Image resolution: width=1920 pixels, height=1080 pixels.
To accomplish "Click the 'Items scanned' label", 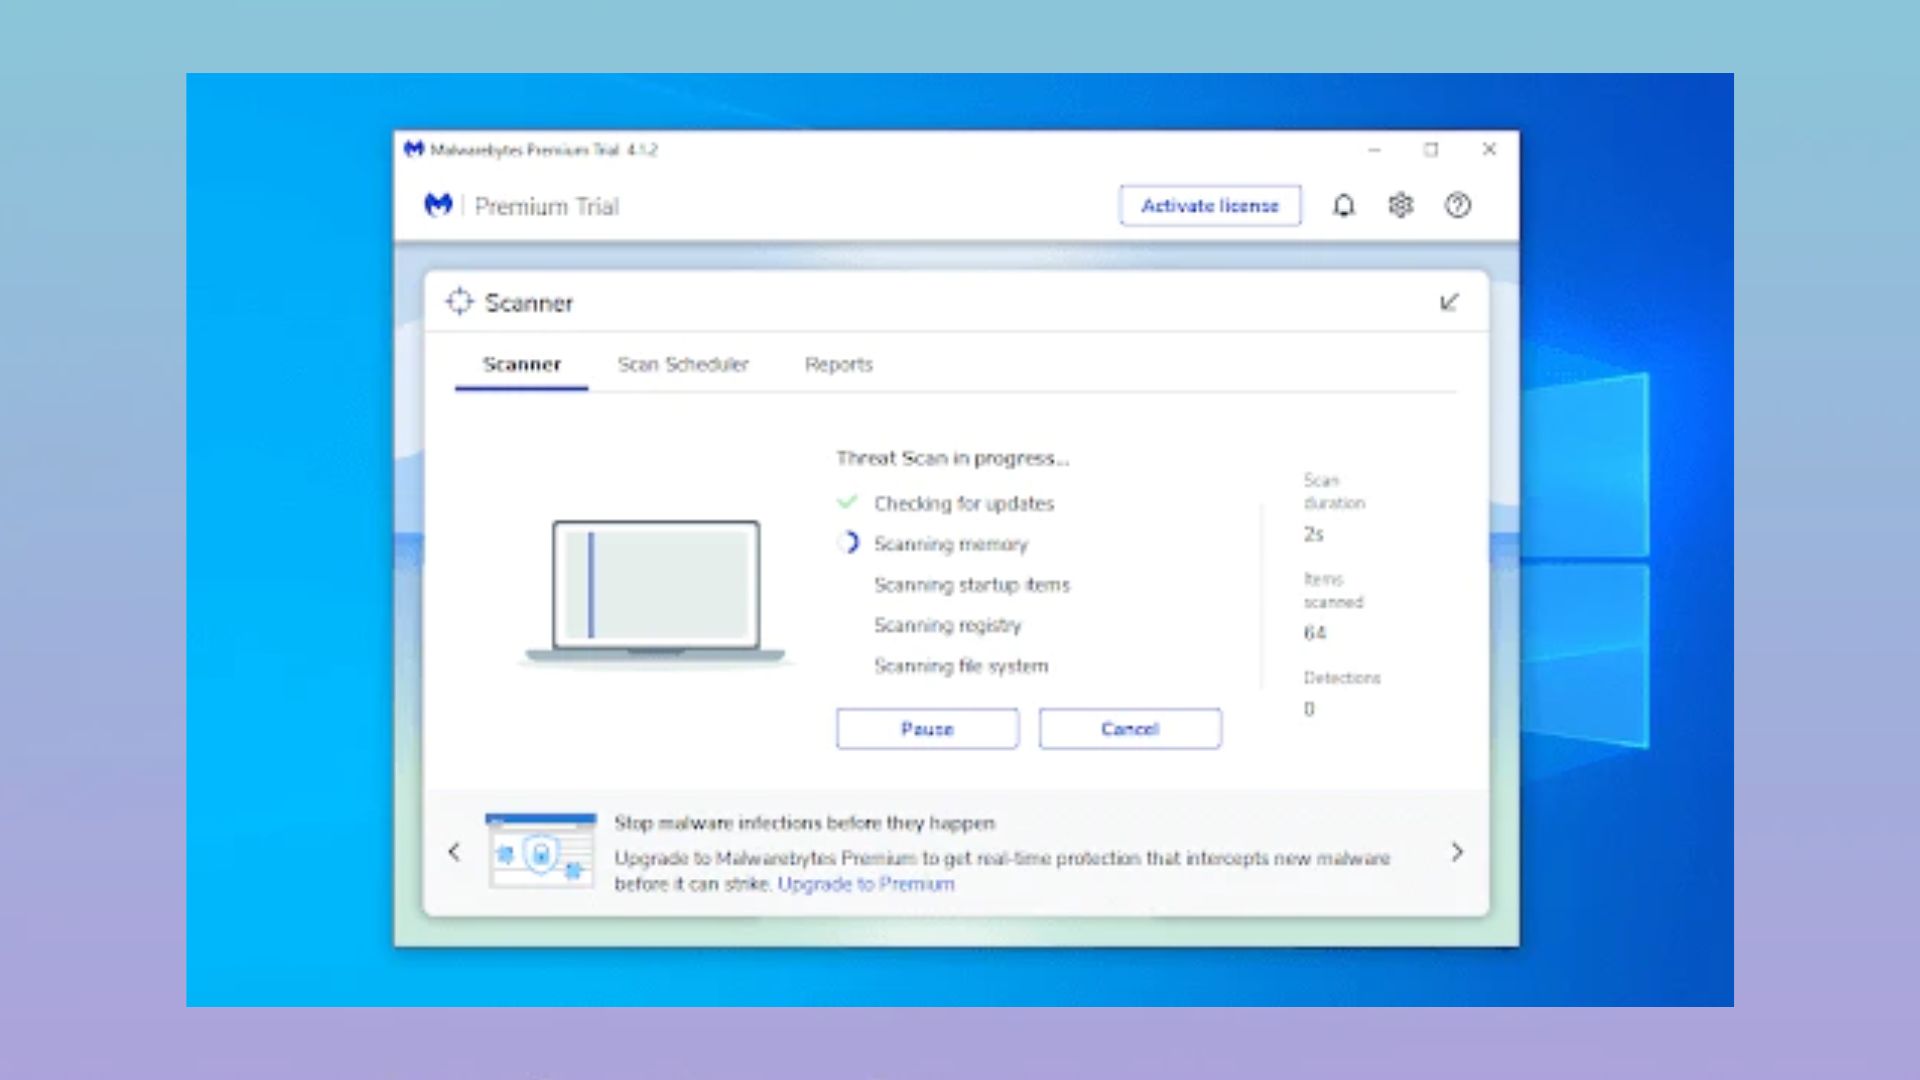I will [x=1333, y=590].
